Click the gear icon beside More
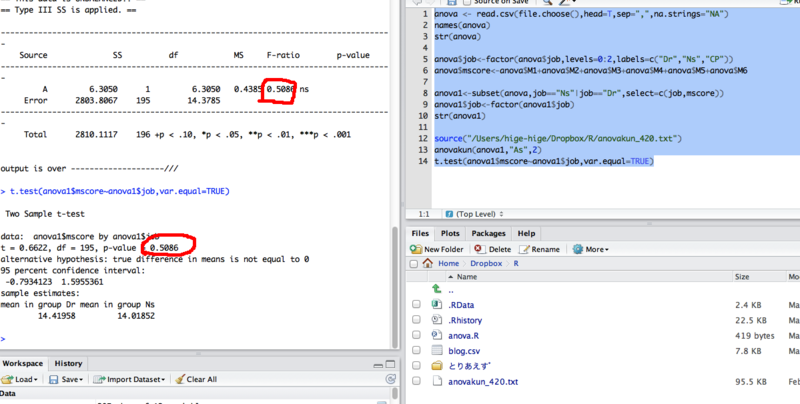The image size is (800, 404). (578, 249)
